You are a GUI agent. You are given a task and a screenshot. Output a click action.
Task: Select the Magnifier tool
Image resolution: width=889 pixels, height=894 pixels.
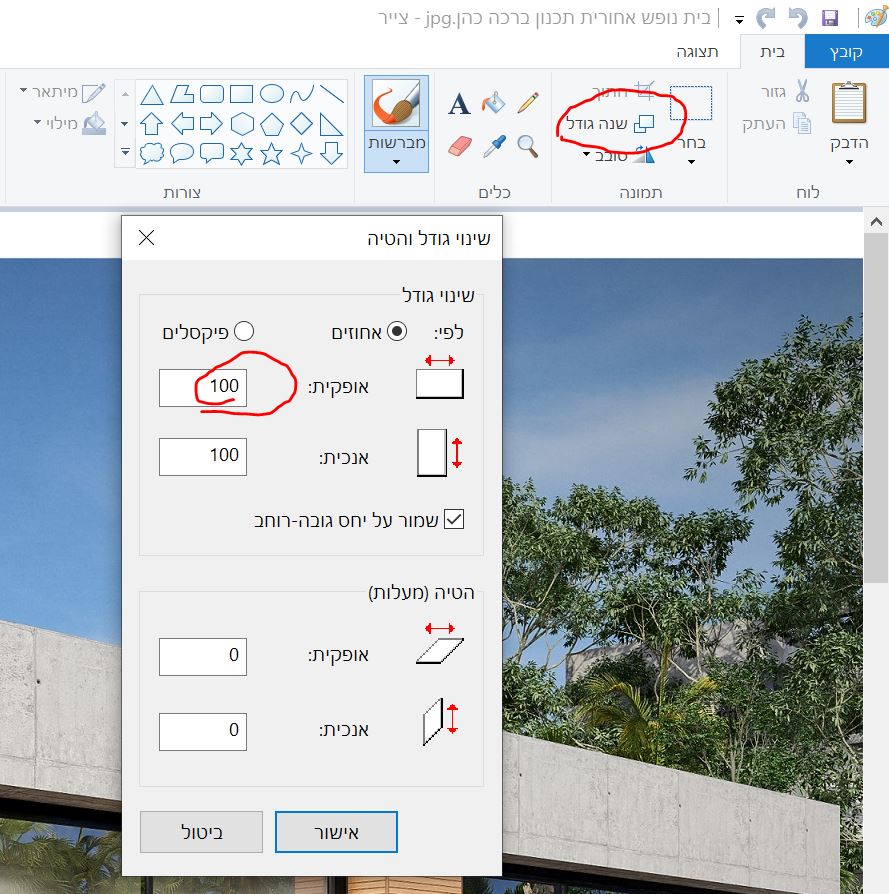pos(528,147)
